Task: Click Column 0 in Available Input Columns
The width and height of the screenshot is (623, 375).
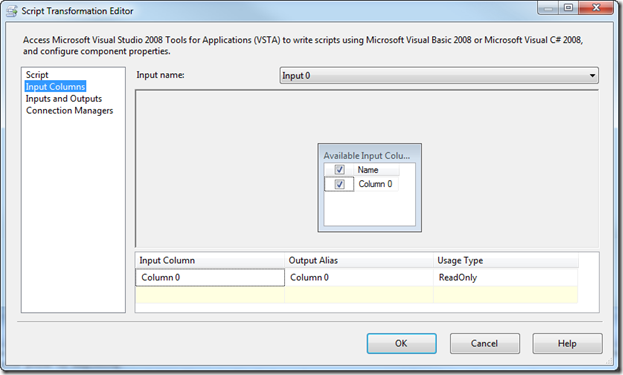Action: (x=375, y=184)
